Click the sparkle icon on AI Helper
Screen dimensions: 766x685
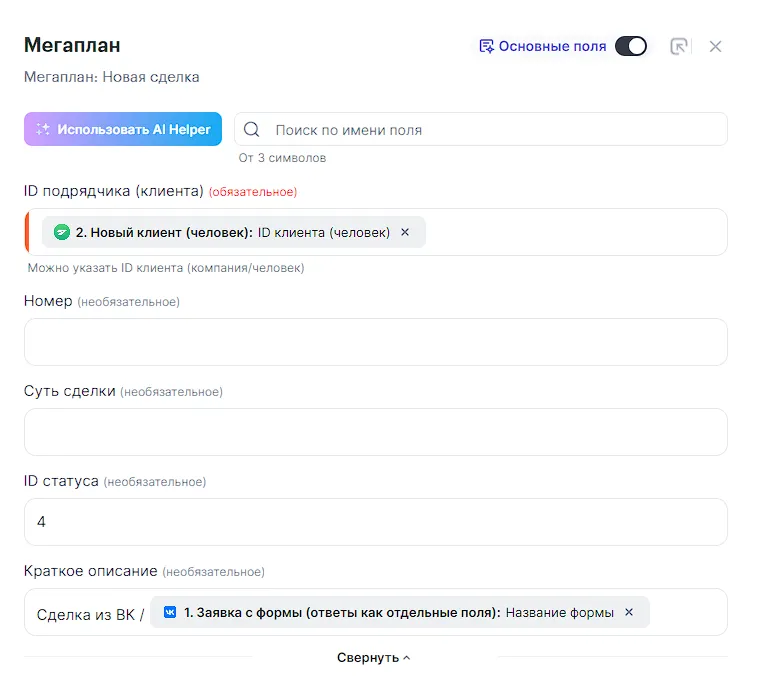point(43,129)
